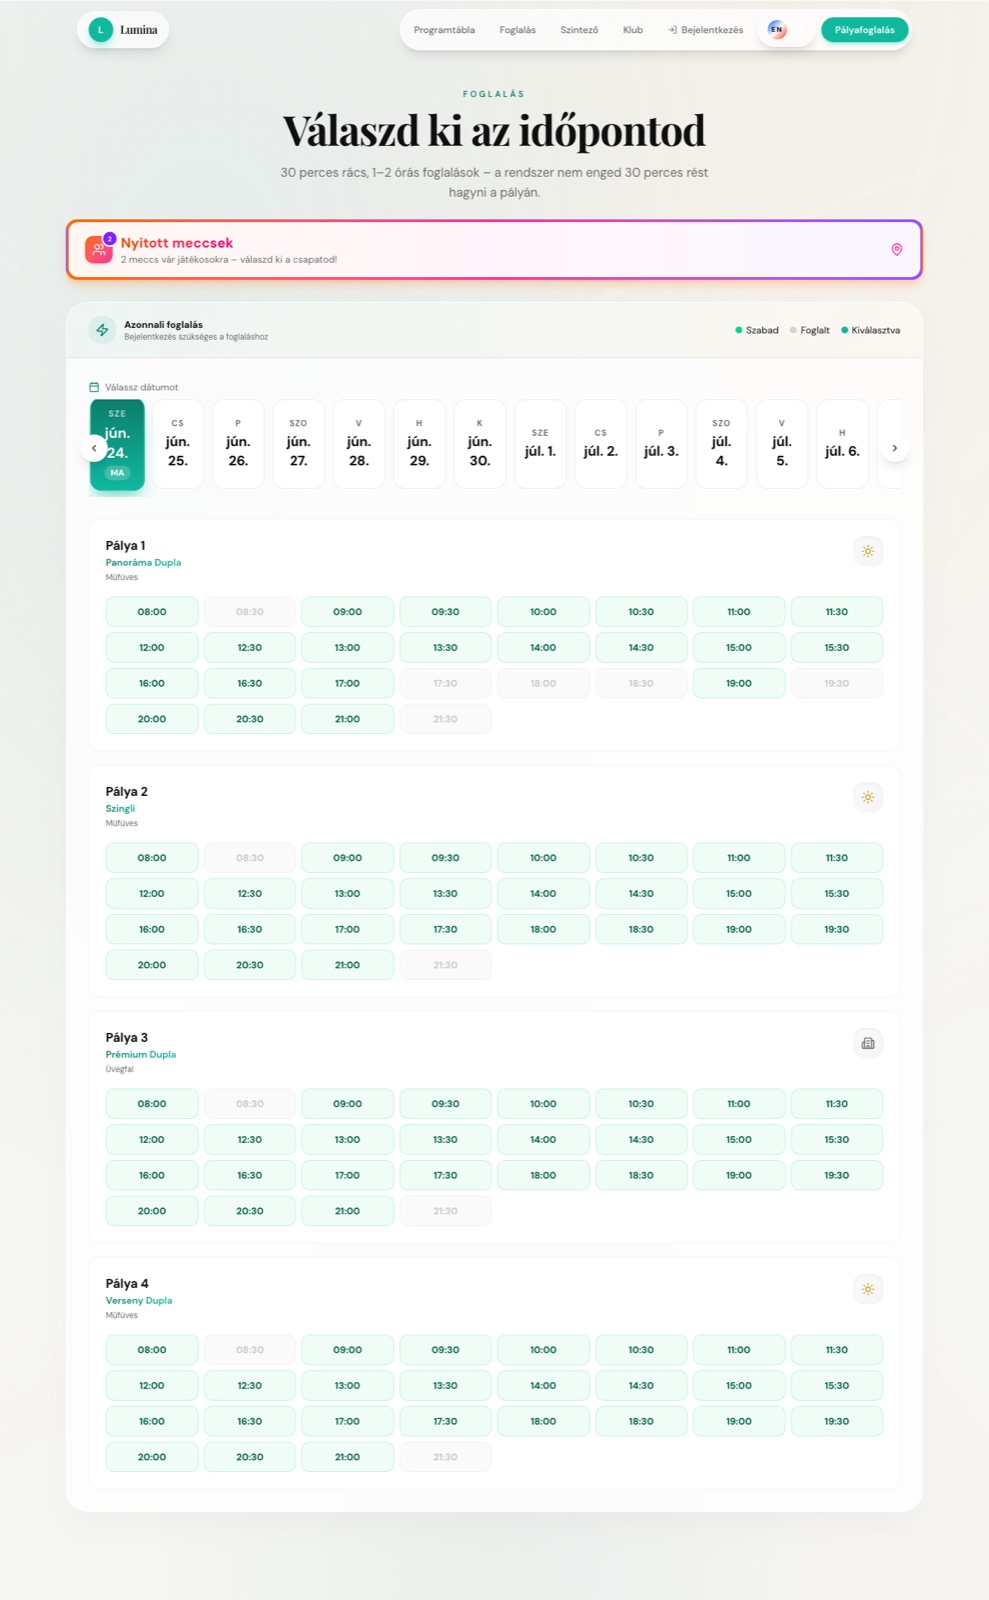
Task: Click the sun icon for Pálya 4
Action: 868,1289
